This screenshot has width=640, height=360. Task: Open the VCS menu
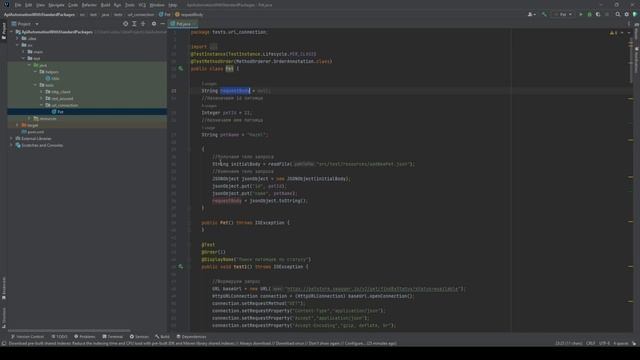142,5
